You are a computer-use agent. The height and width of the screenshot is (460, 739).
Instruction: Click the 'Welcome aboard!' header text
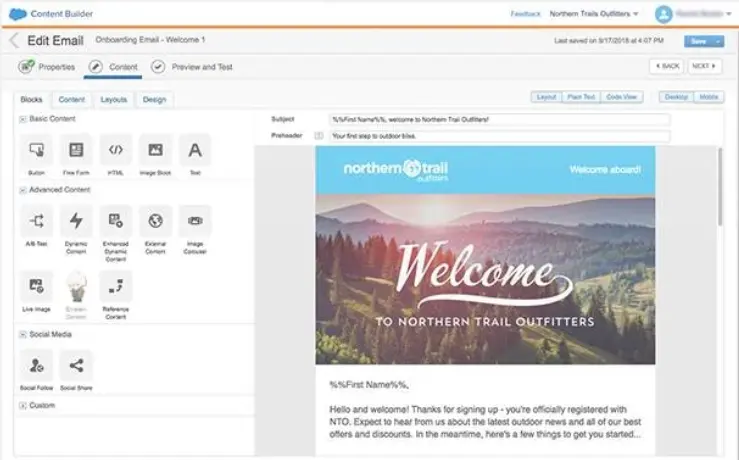605,170
